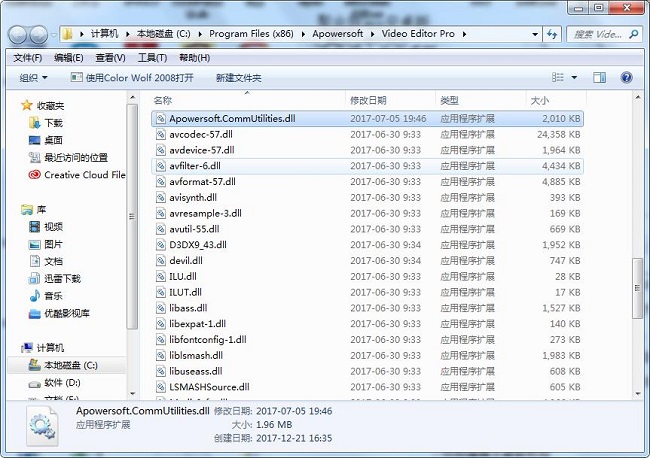The image size is (650, 458).
Task: Sort by 修改日期 column header
Action: (390, 100)
